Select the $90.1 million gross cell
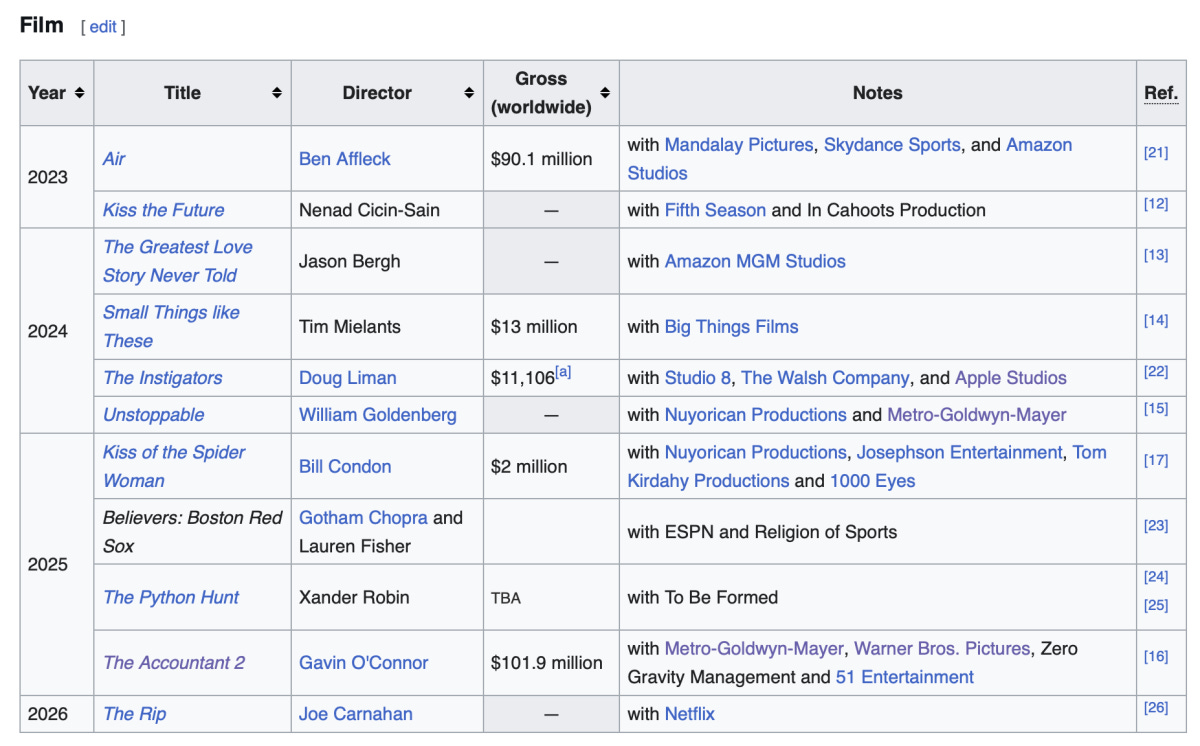The width and height of the screenshot is (1200, 746). (551, 159)
